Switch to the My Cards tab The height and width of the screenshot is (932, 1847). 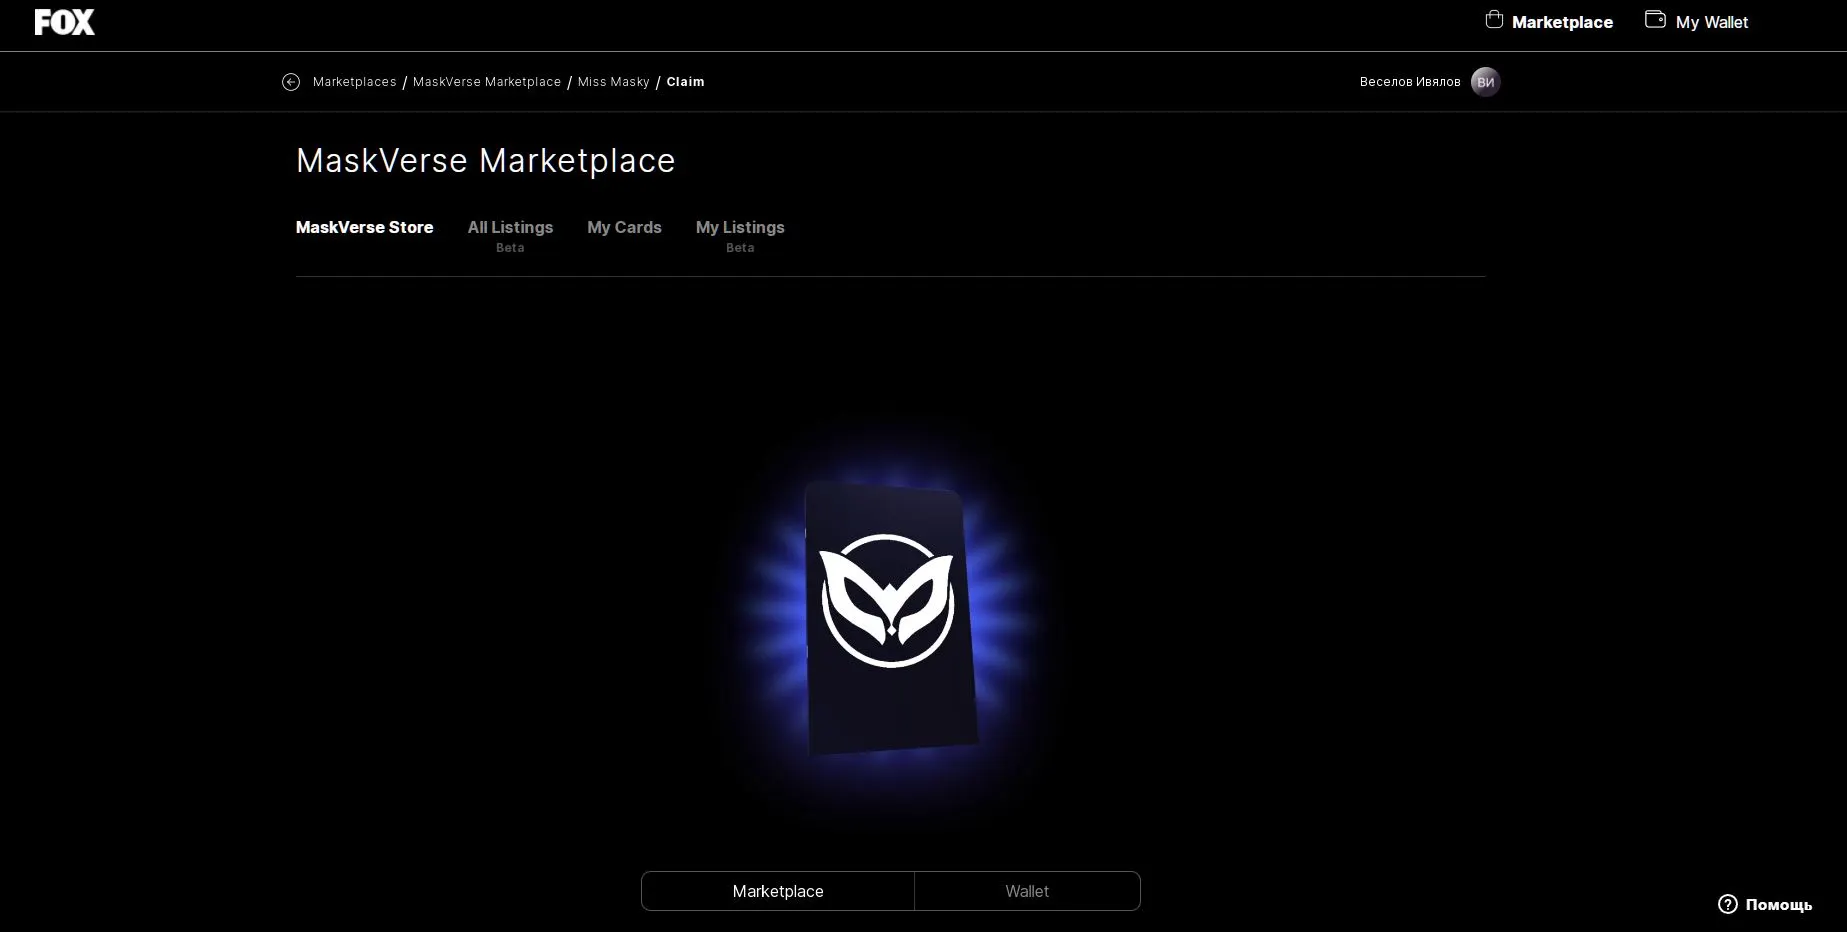click(624, 227)
